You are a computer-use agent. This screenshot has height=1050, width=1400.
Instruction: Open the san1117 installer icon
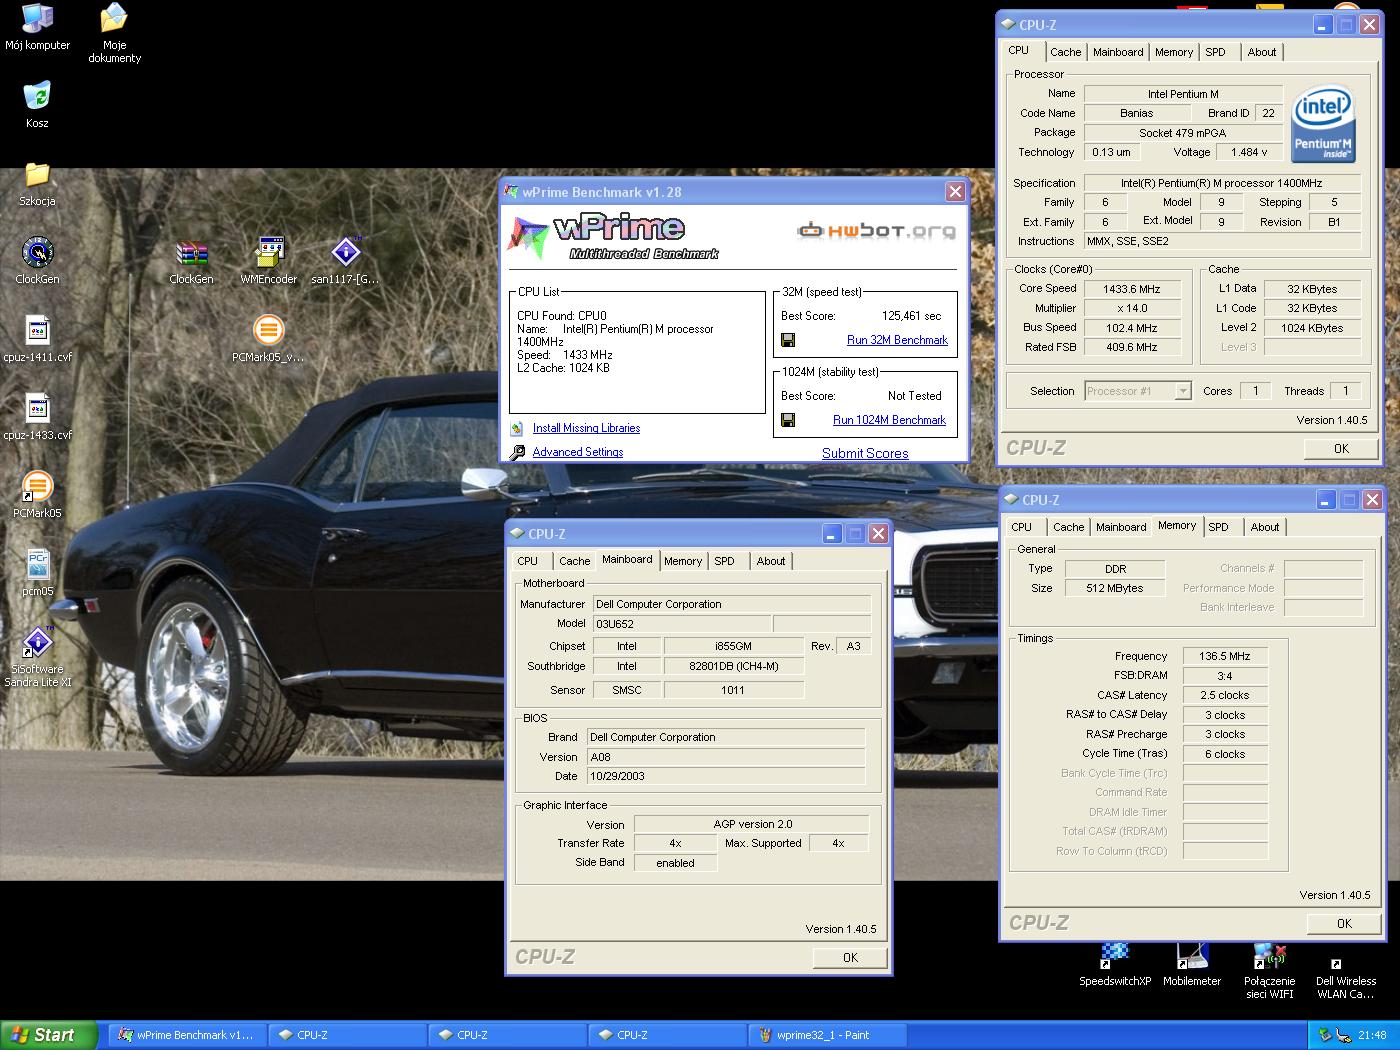click(345, 252)
